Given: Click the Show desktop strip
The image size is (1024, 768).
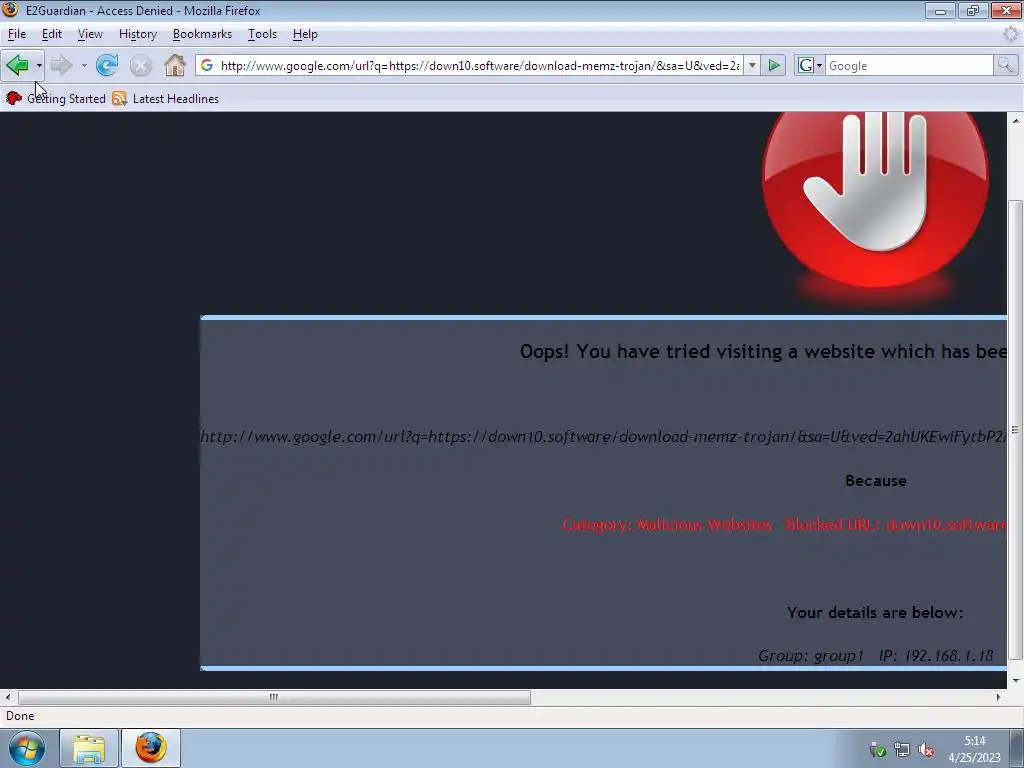Looking at the screenshot, I should coord(1017,748).
